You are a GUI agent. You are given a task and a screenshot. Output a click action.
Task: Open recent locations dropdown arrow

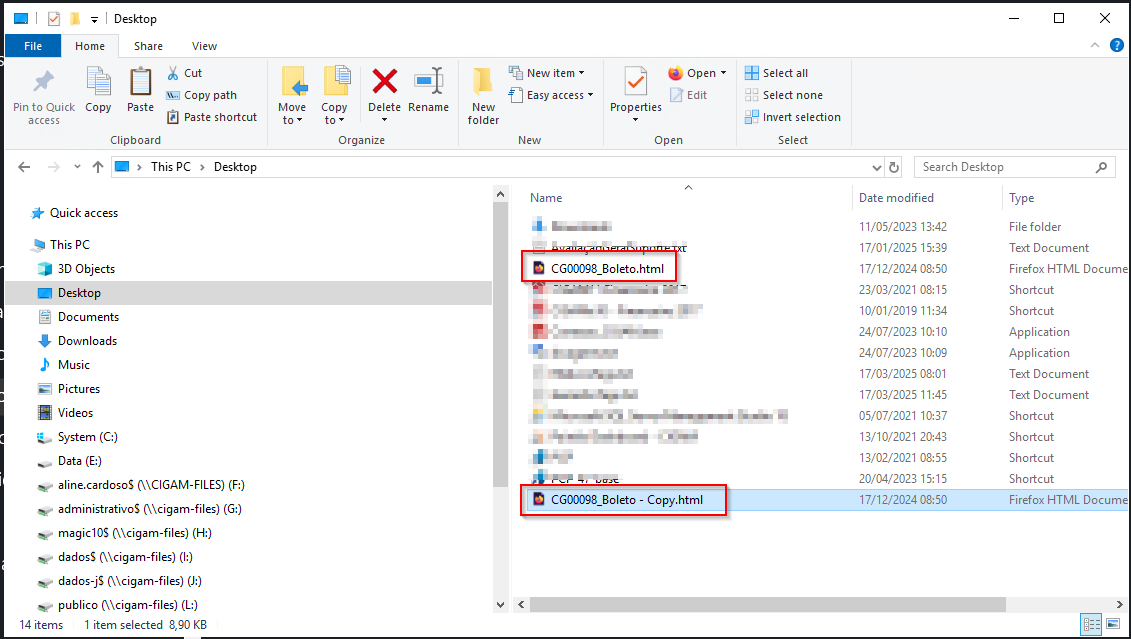77,167
